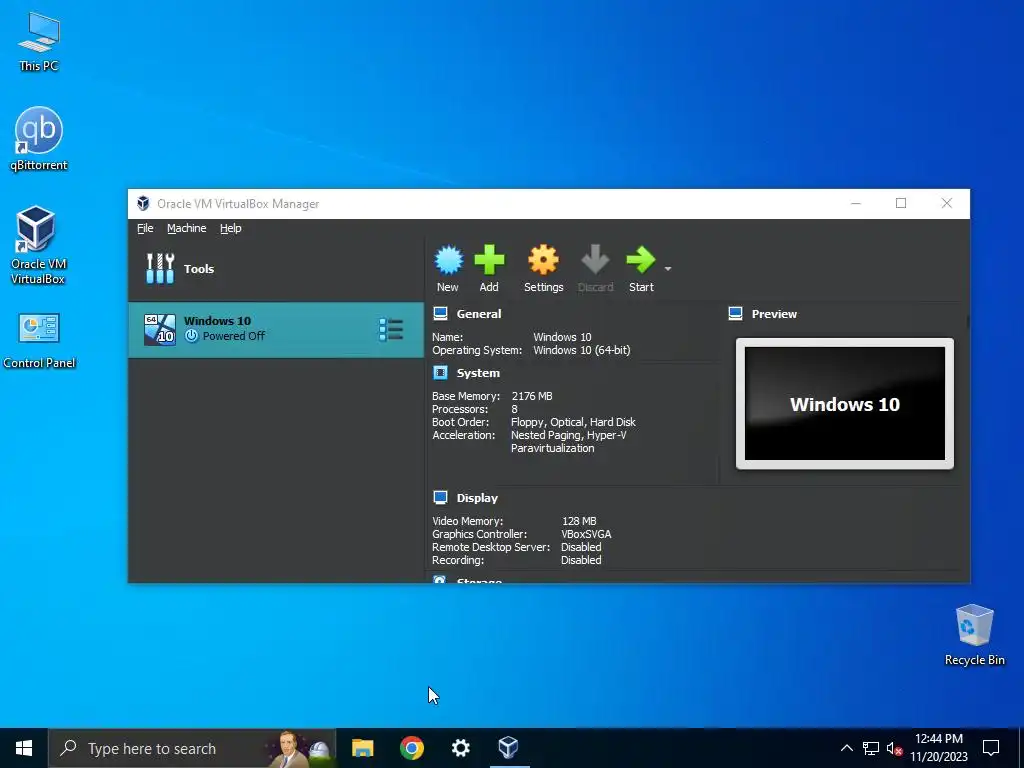The width and height of the screenshot is (1024, 768).
Task: Click the VBoxSVGA graphics controller value
Action: 586,534
